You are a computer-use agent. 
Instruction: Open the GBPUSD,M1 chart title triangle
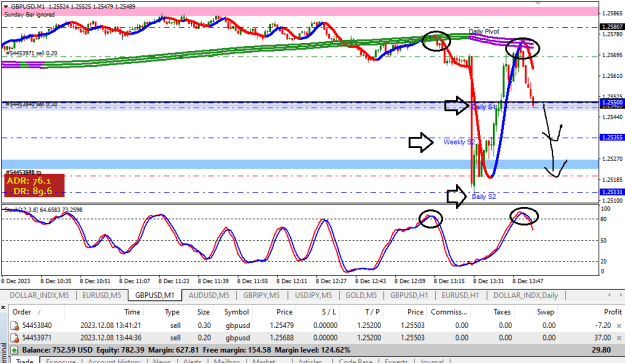click(x=5, y=6)
